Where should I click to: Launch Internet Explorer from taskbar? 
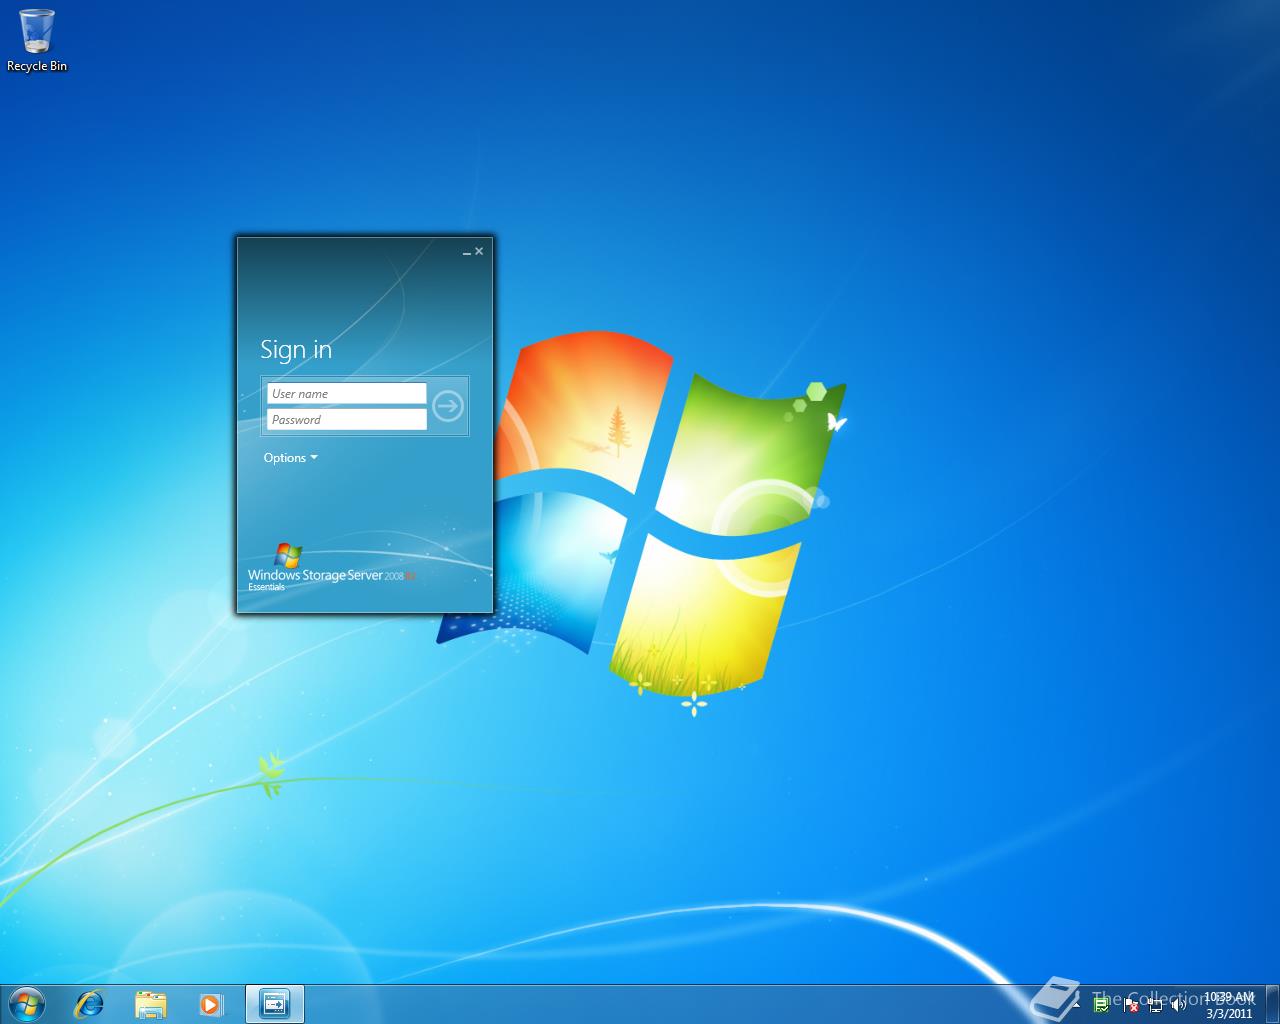pos(90,1004)
